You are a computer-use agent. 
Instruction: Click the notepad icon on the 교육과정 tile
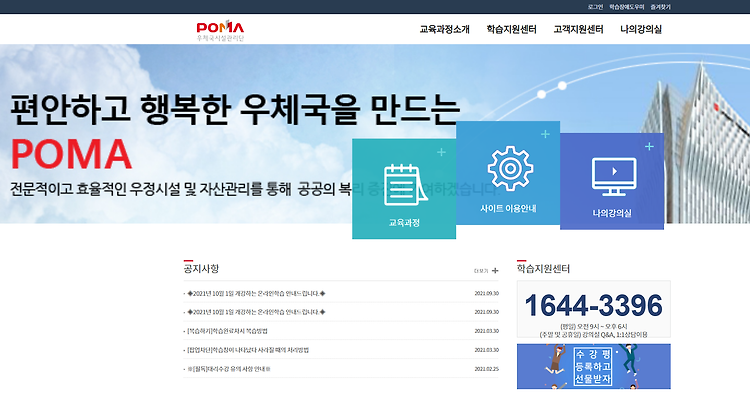tap(405, 185)
